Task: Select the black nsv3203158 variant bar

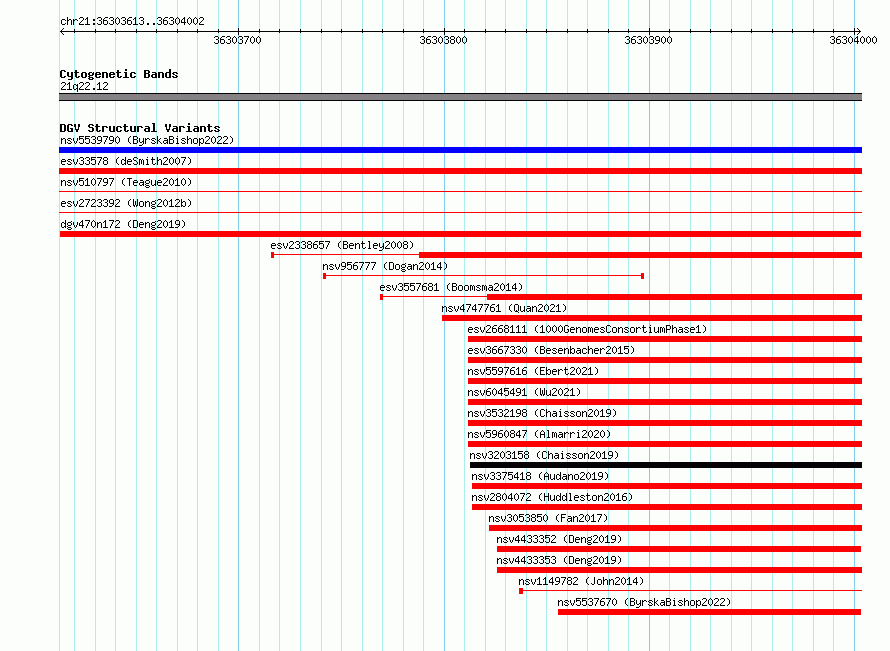Action: (666, 465)
